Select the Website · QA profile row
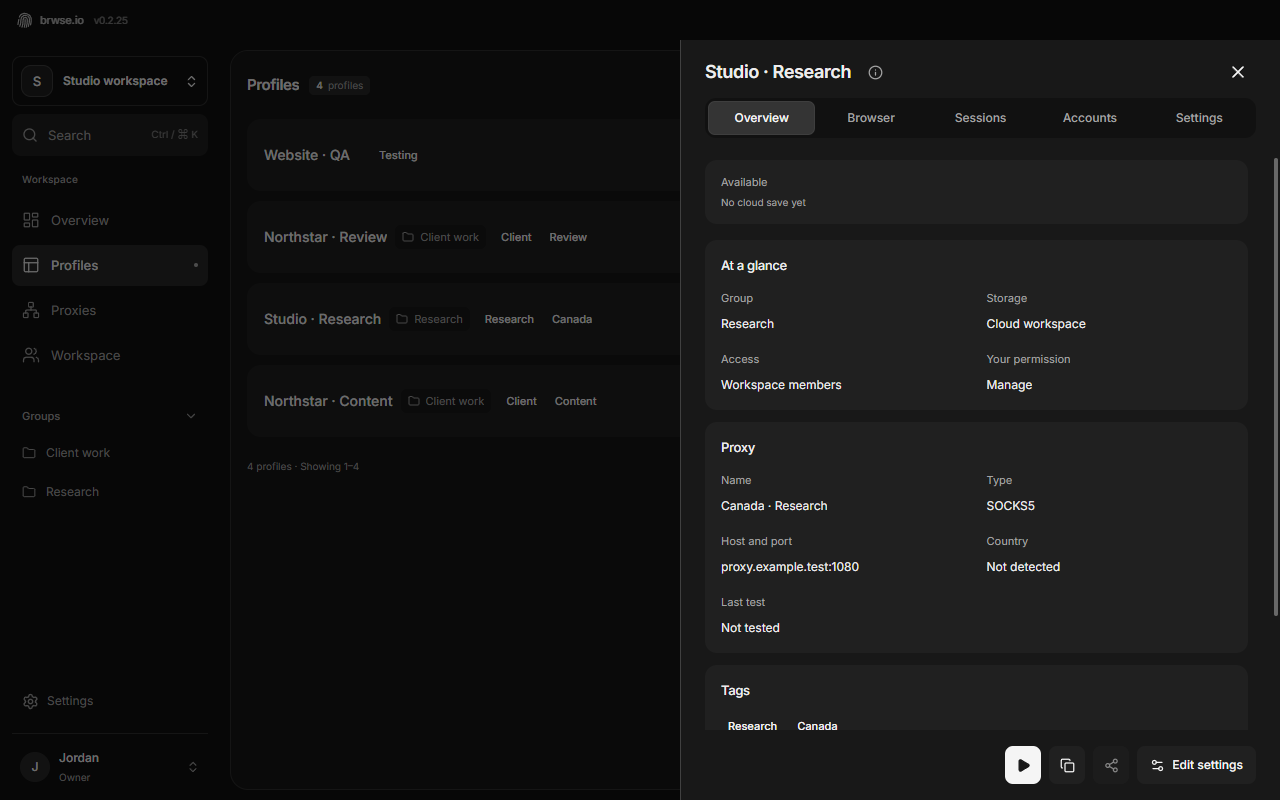 [x=463, y=155]
